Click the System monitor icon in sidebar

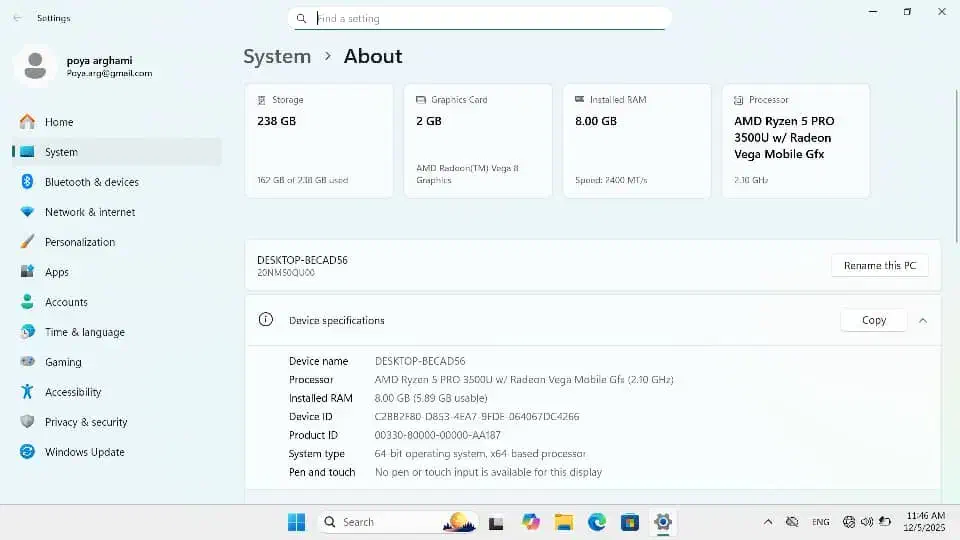(x=27, y=152)
